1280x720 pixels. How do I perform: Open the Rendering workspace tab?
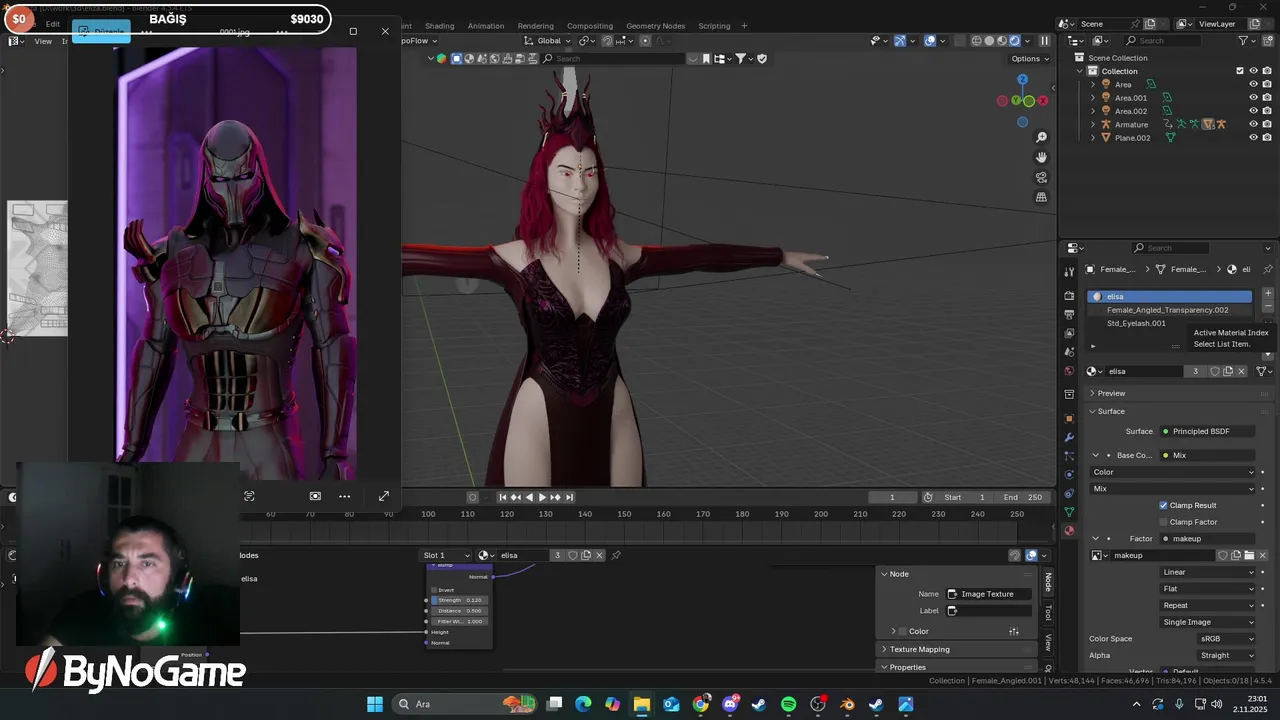click(535, 26)
